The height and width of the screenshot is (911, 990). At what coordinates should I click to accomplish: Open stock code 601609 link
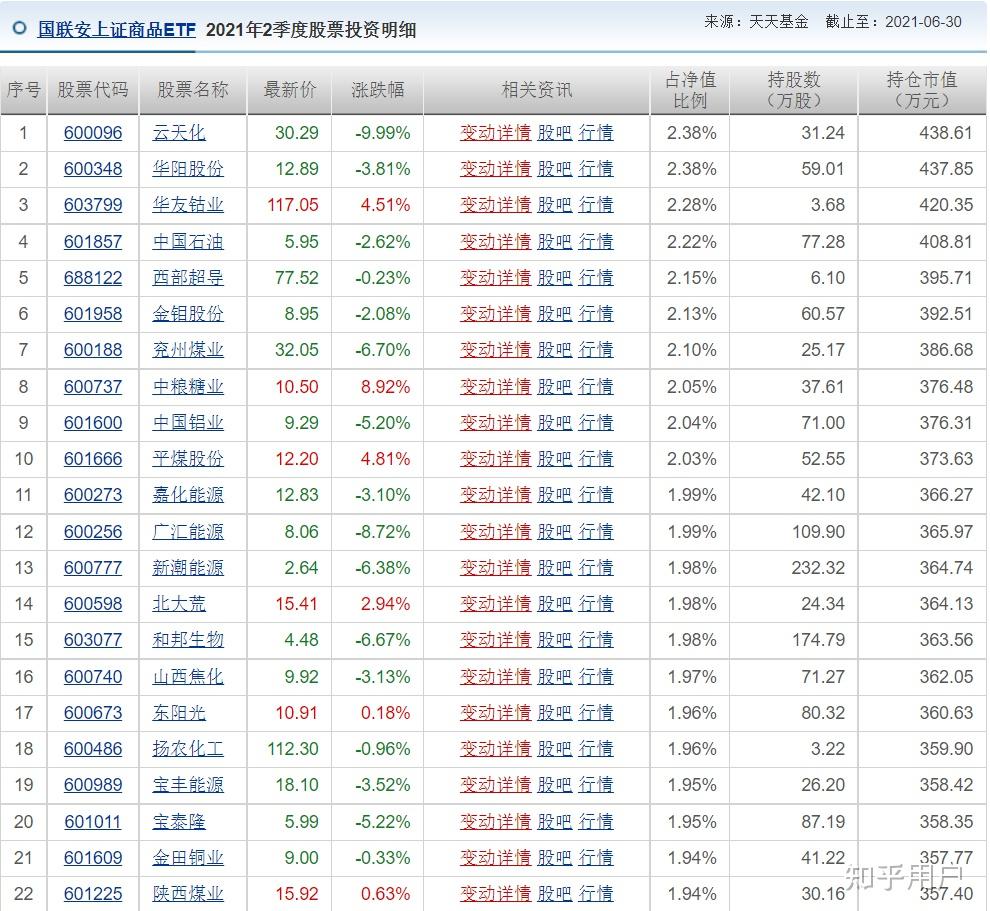pyautogui.click(x=93, y=857)
